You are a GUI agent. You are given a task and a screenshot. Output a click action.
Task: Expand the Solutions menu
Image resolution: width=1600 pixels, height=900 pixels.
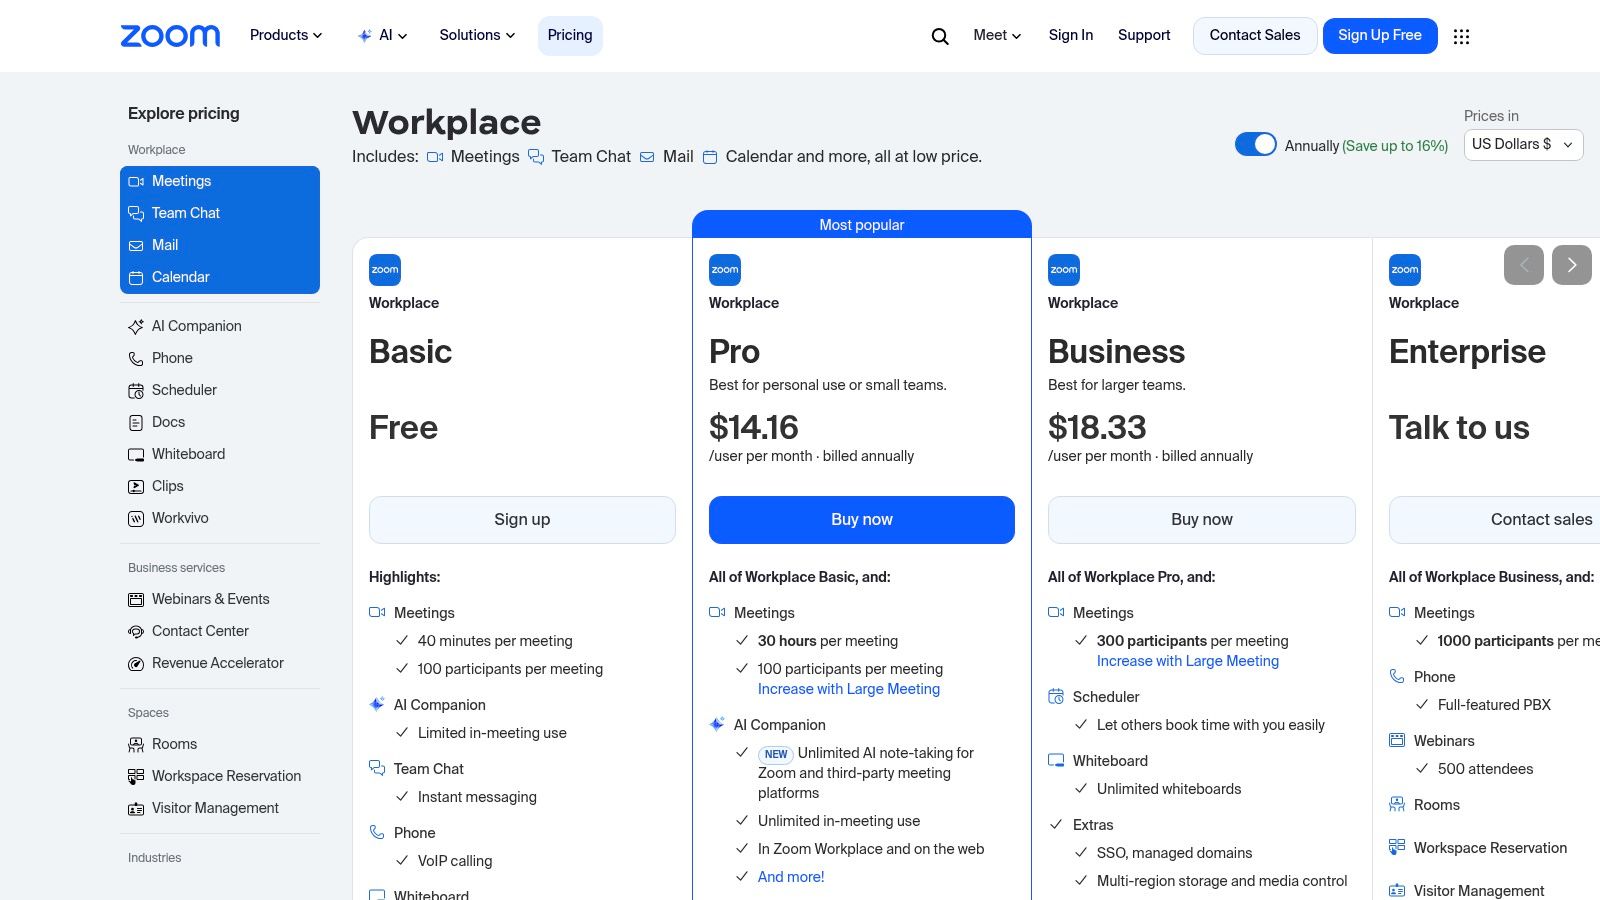coord(477,35)
